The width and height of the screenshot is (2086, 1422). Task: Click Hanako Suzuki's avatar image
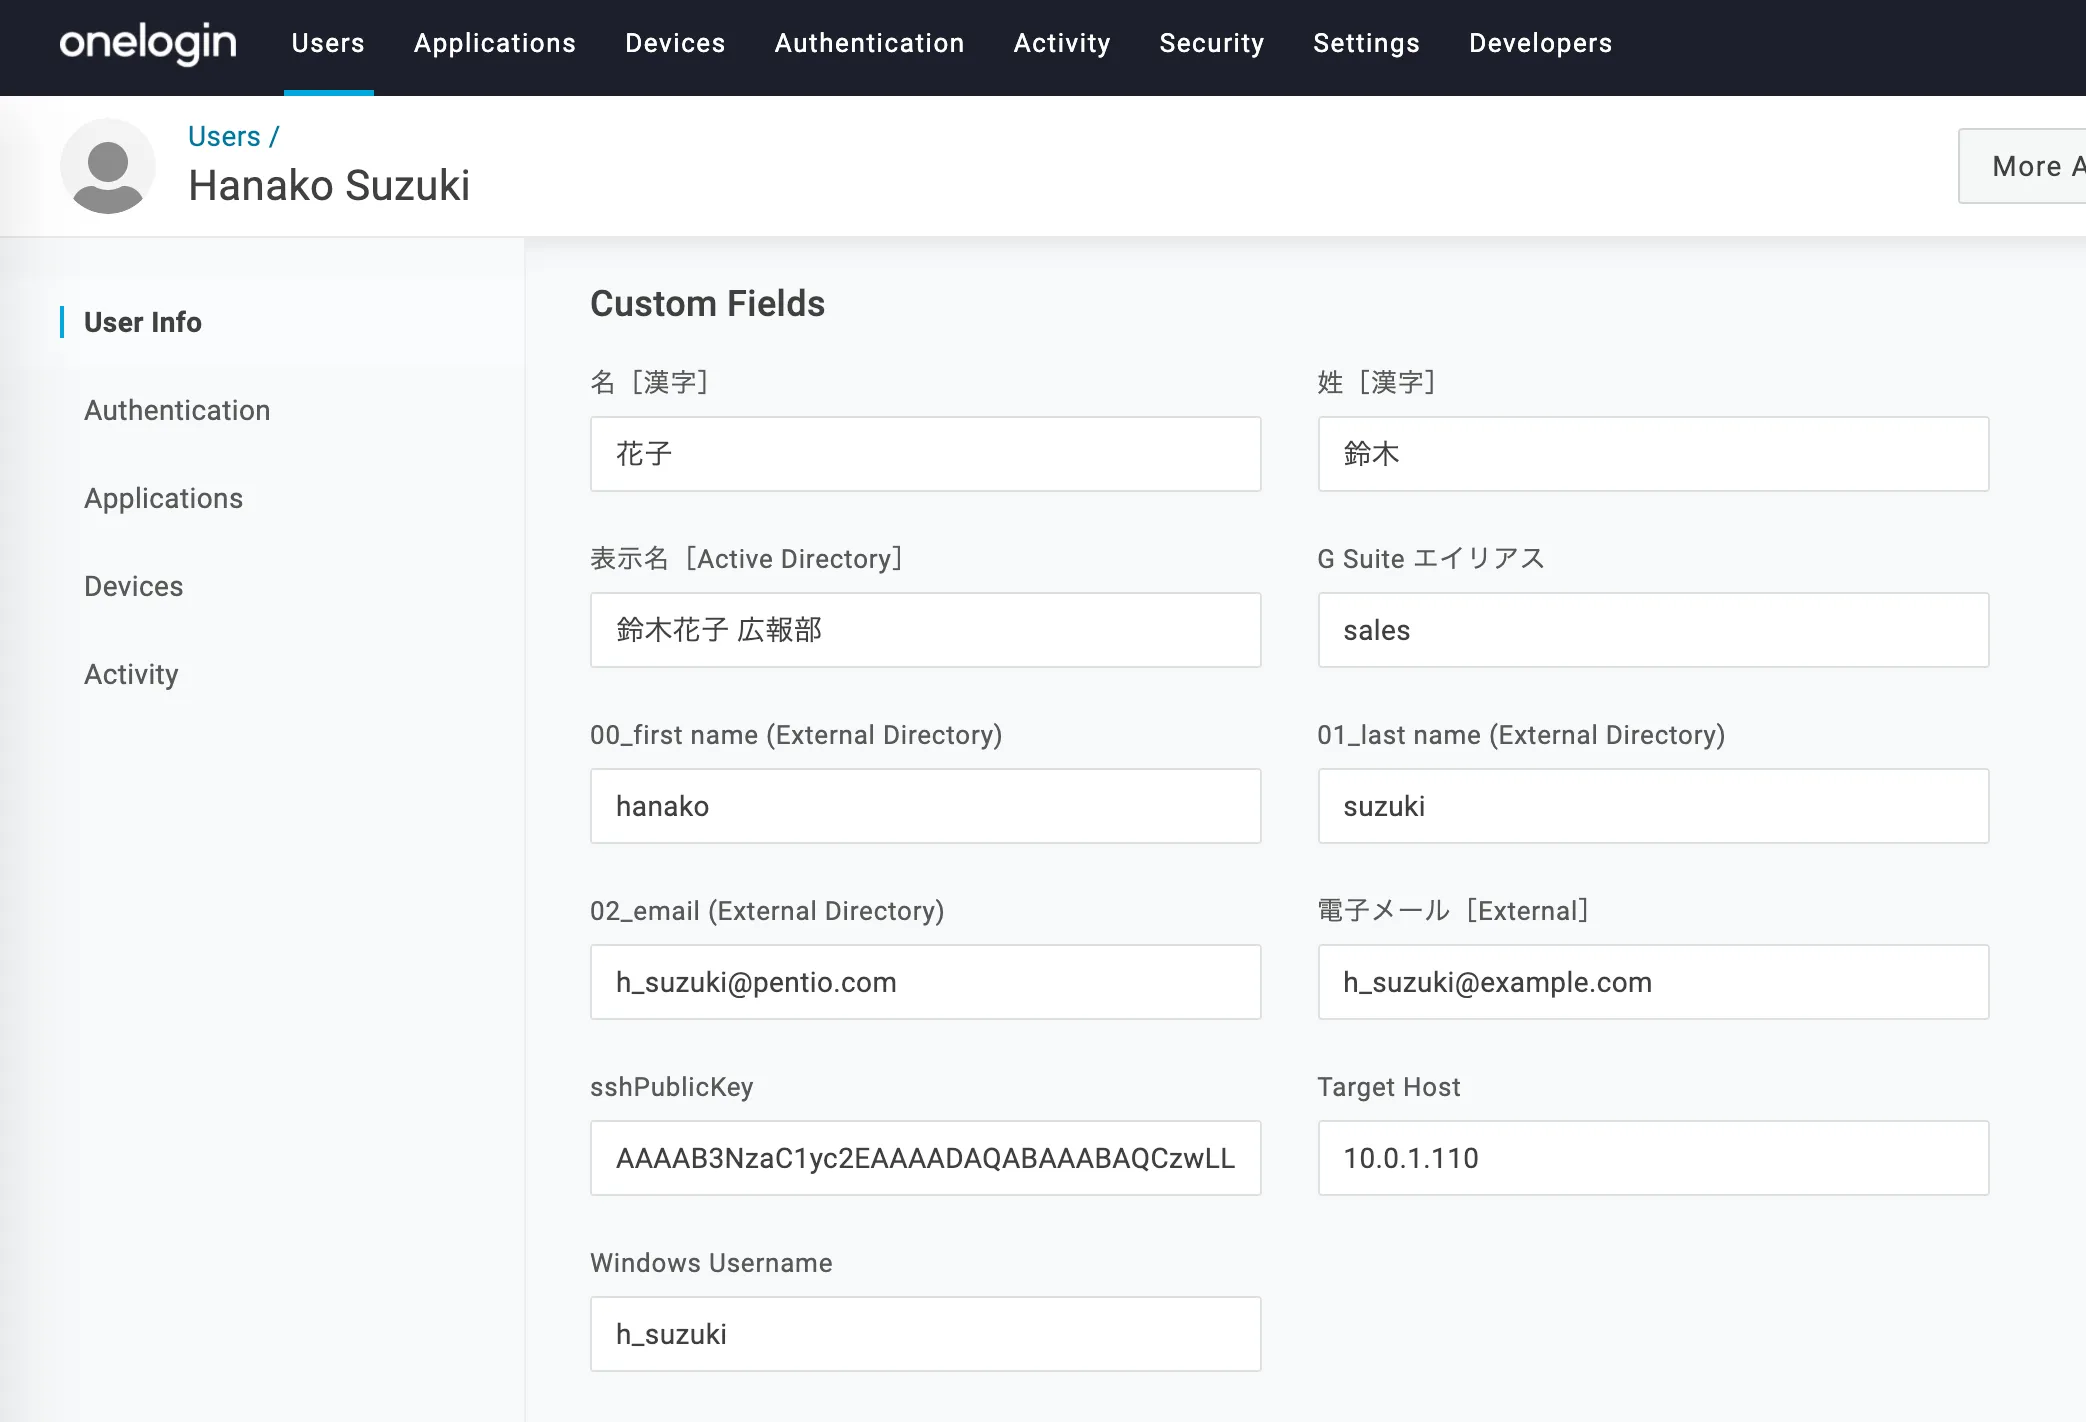click(108, 166)
